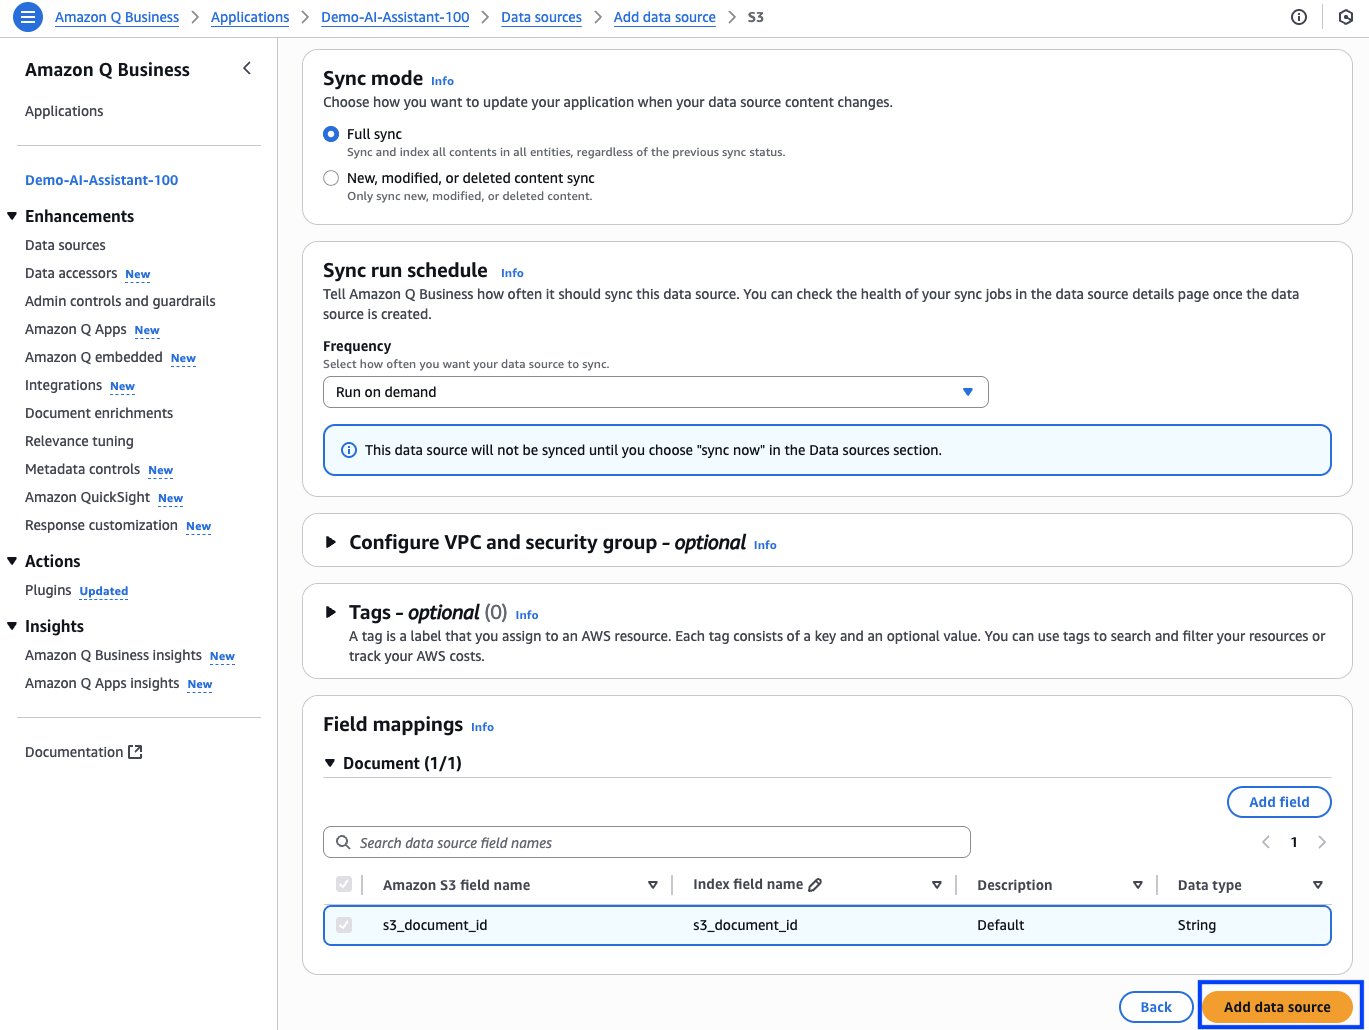This screenshot has width=1369, height=1030.
Task: Open Relevance tuning in sidebar
Action: click(x=79, y=441)
